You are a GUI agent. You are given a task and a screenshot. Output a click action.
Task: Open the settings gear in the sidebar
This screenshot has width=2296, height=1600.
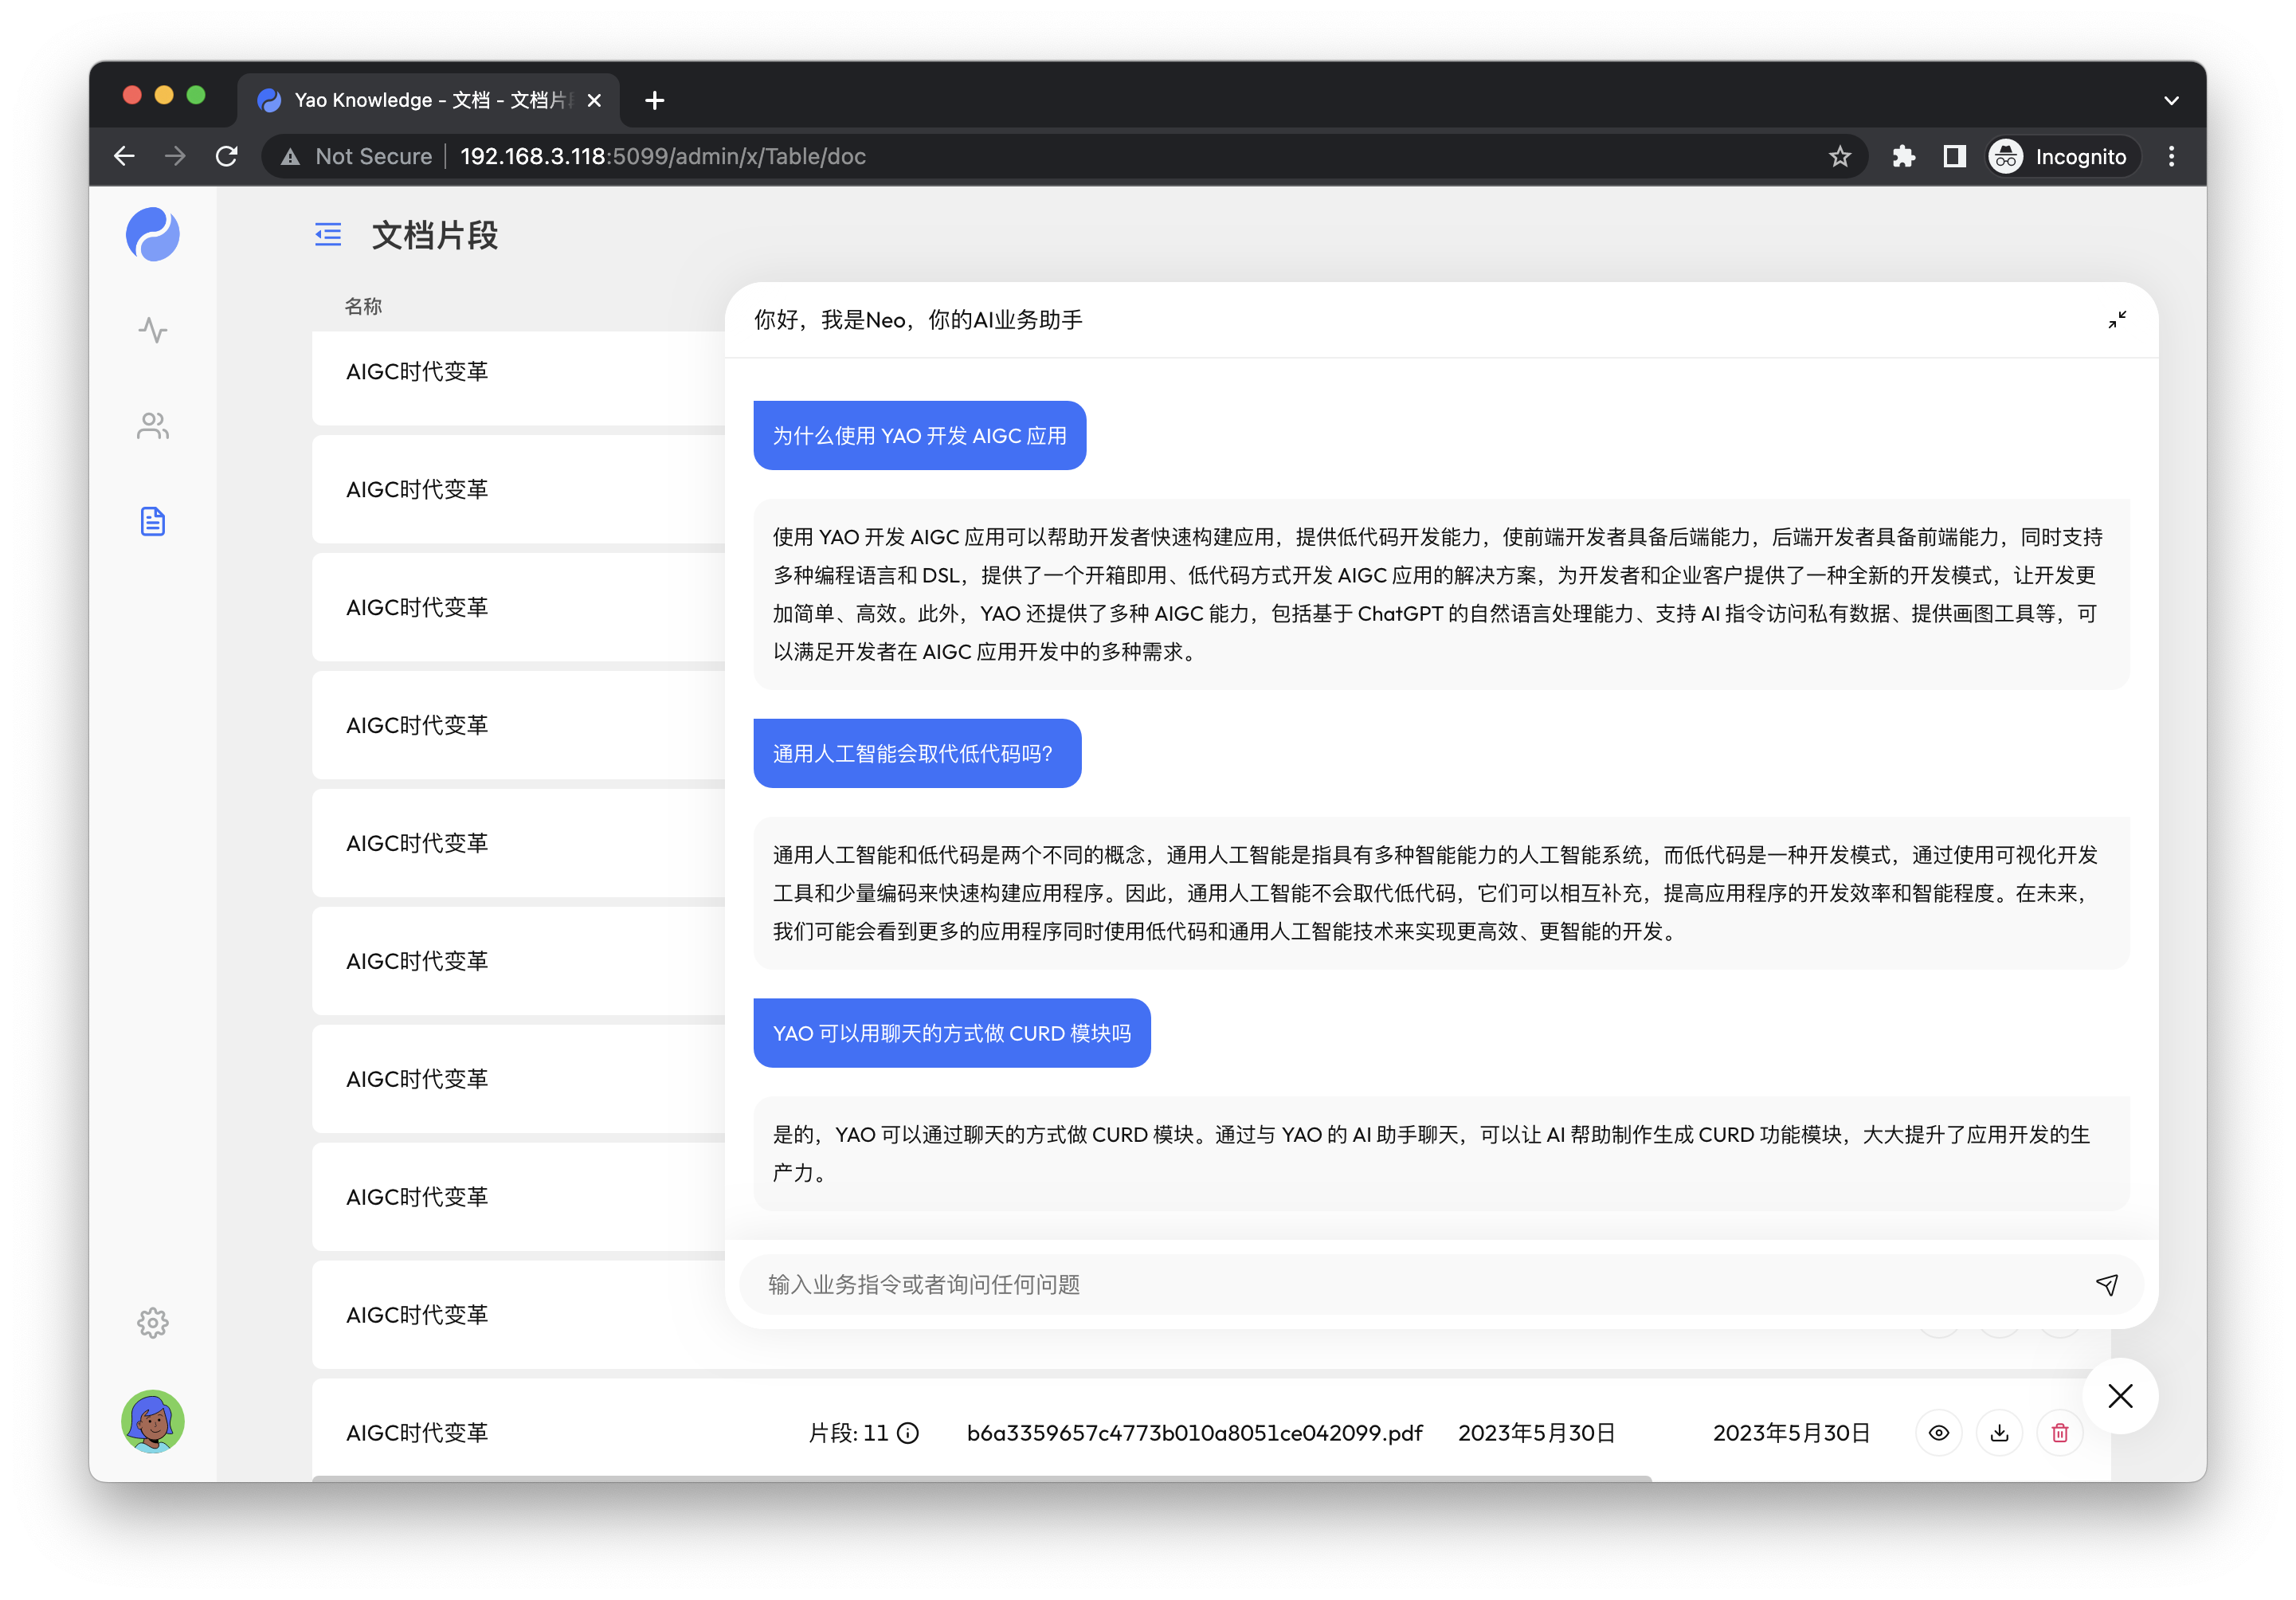[153, 1323]
